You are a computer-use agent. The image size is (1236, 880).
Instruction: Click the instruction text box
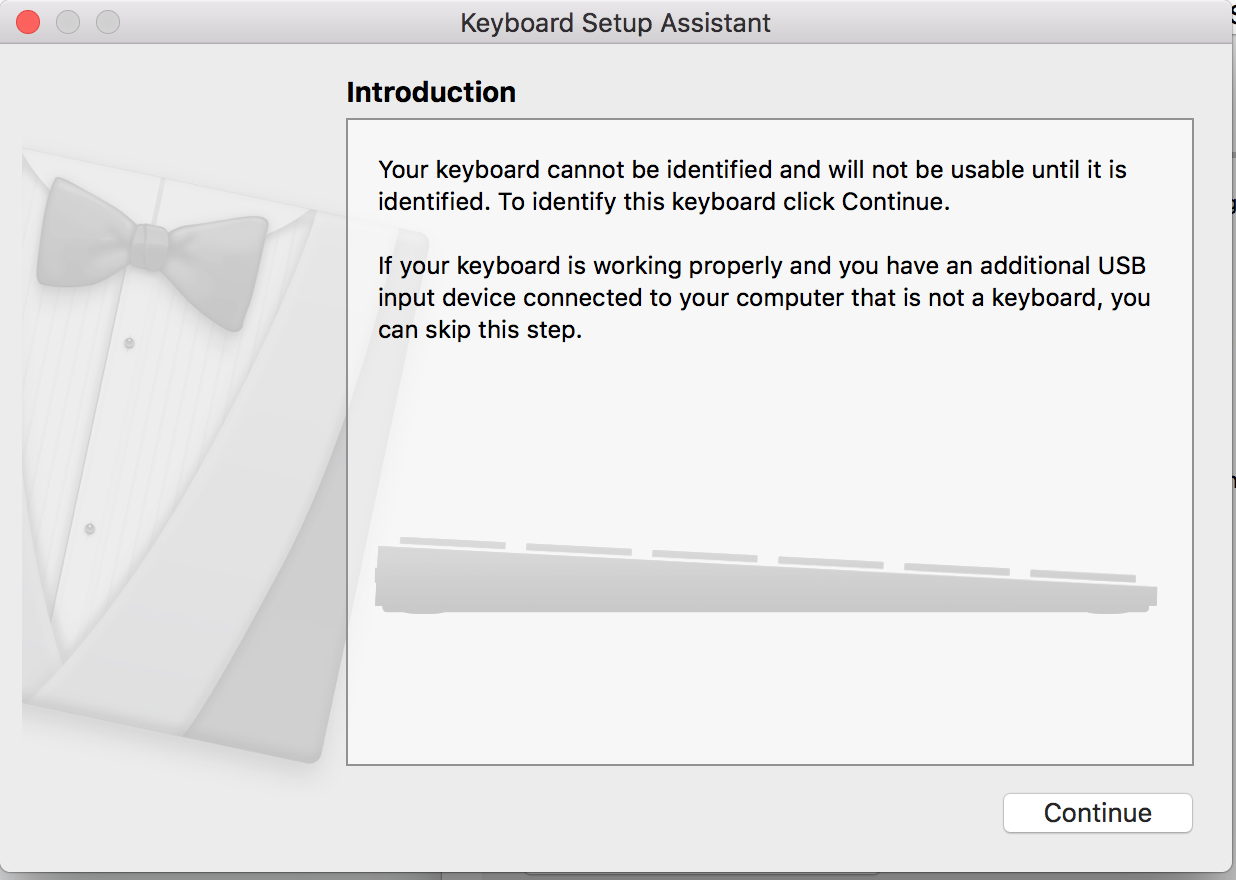(770, 440)
